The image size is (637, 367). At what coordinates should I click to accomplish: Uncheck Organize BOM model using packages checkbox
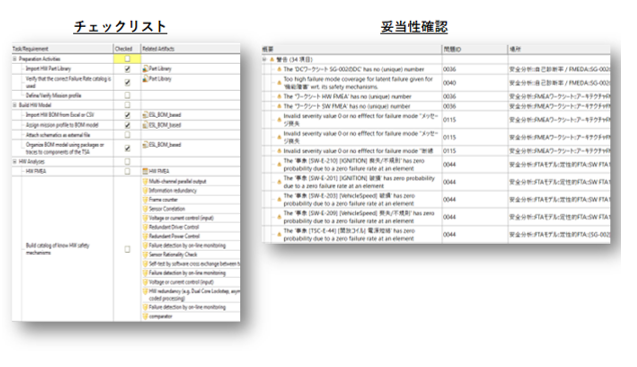[x=127, y=148]
